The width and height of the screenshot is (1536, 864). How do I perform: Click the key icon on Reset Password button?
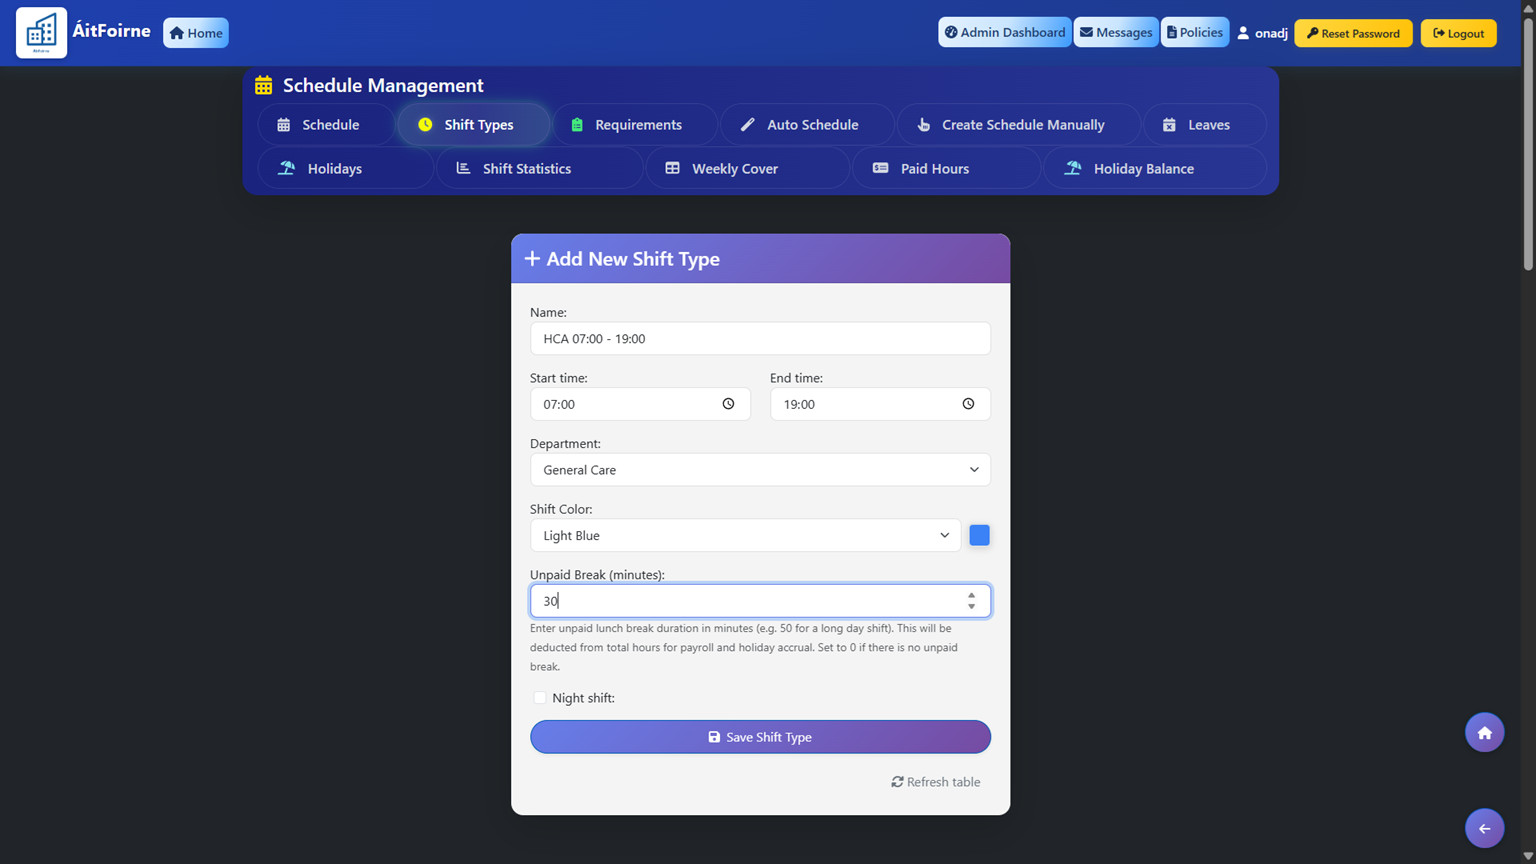pos(1312,33)
